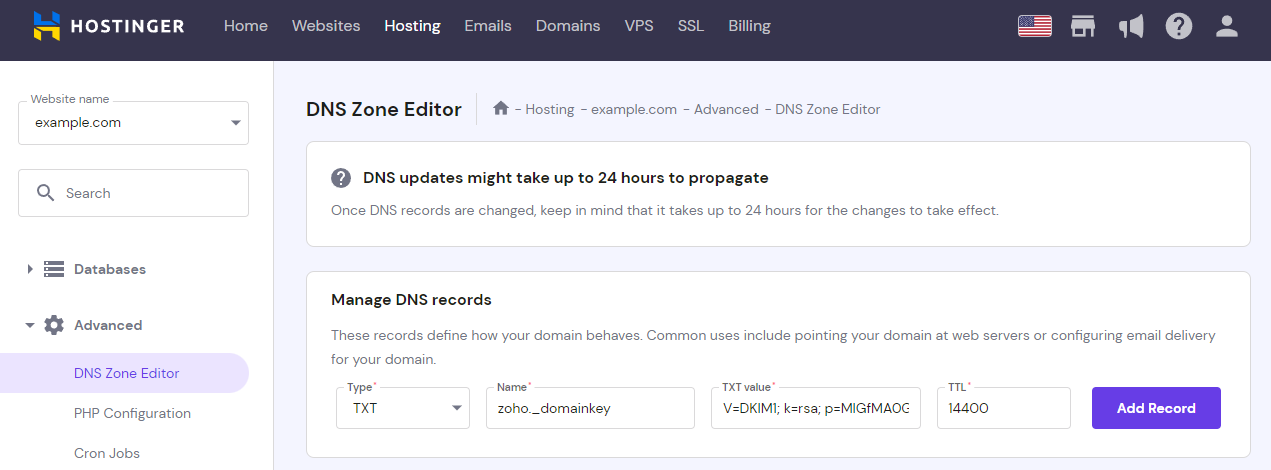Screen dimensions: 1271x470
Task: Open the Billing menu item
Action: 749,26
